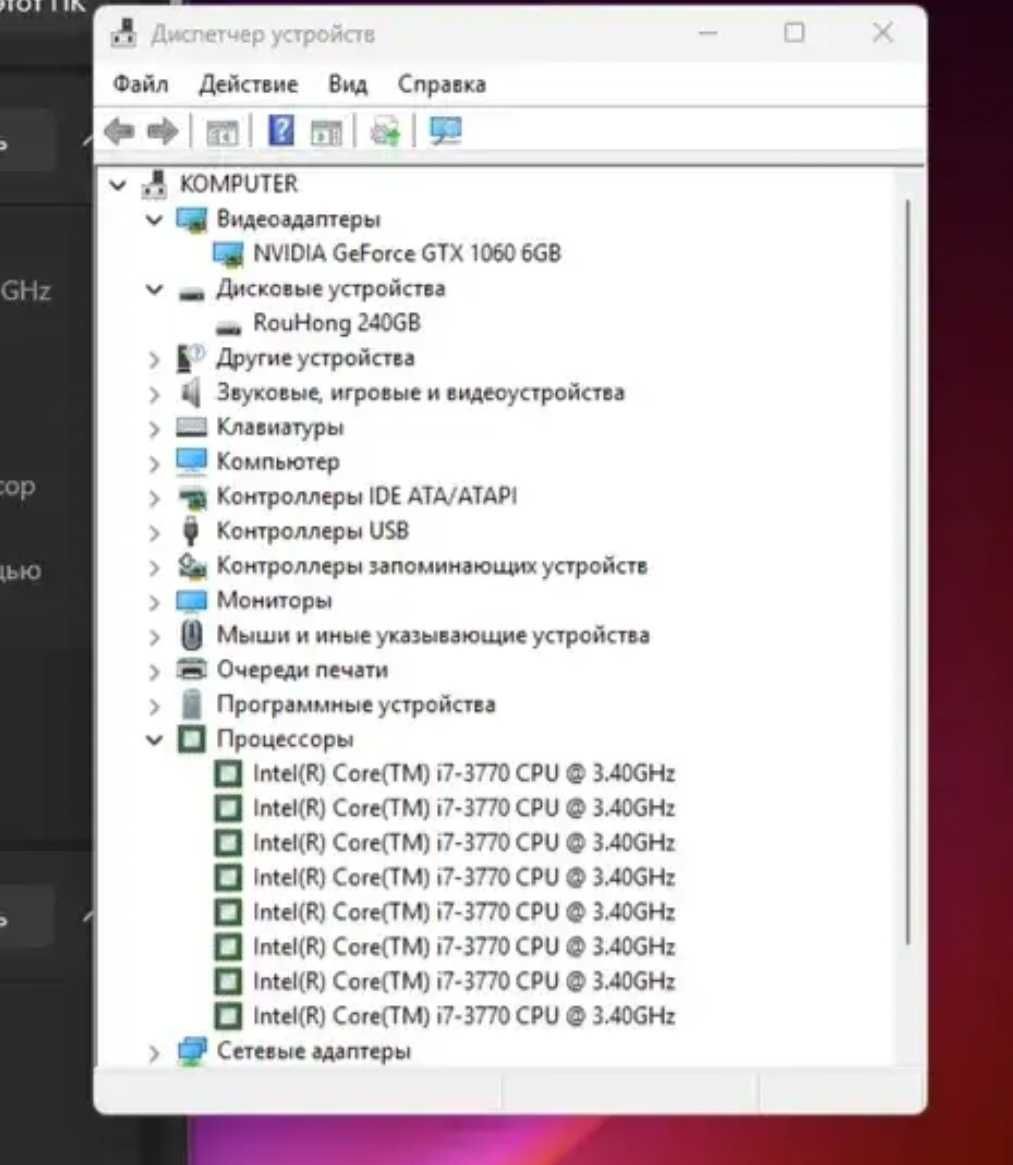Expand the Очереди печати branch
Screen dimensions: 1013x1165
tap(154, 672)
